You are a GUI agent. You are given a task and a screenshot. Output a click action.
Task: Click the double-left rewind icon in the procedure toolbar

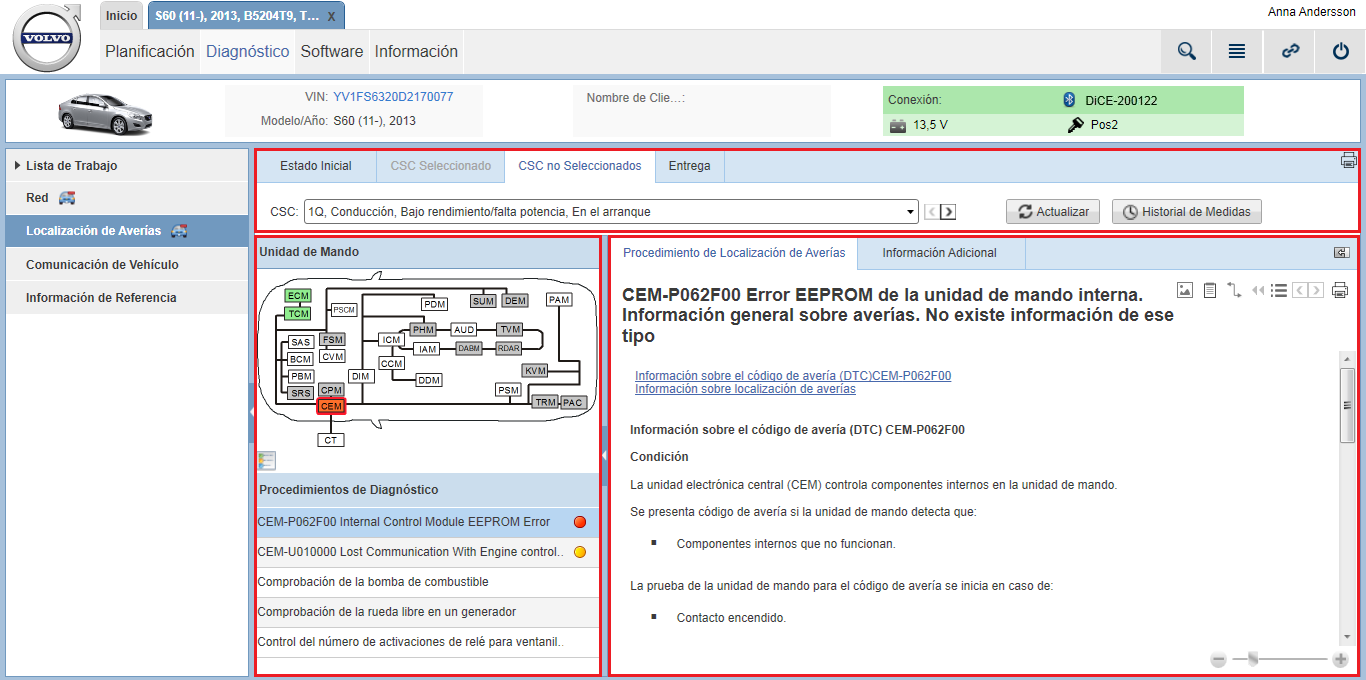click(1258, 290)
